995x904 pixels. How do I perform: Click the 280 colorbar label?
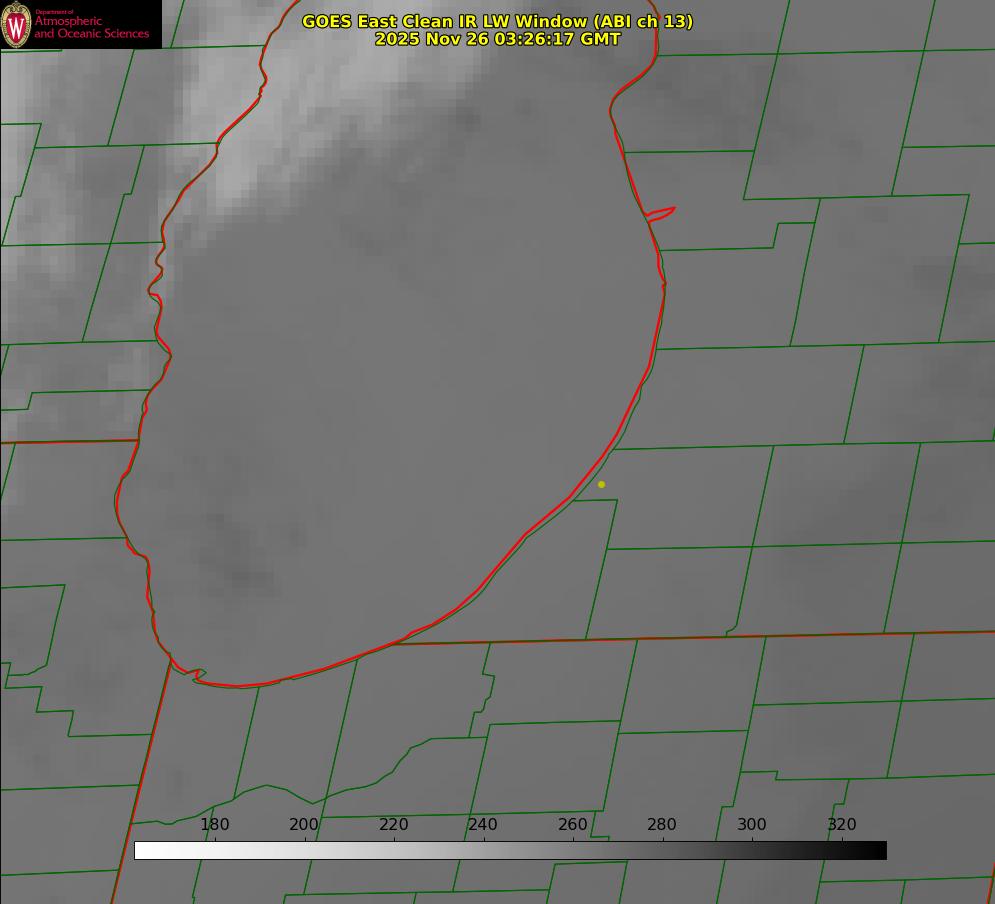click(x=662, y=824)
